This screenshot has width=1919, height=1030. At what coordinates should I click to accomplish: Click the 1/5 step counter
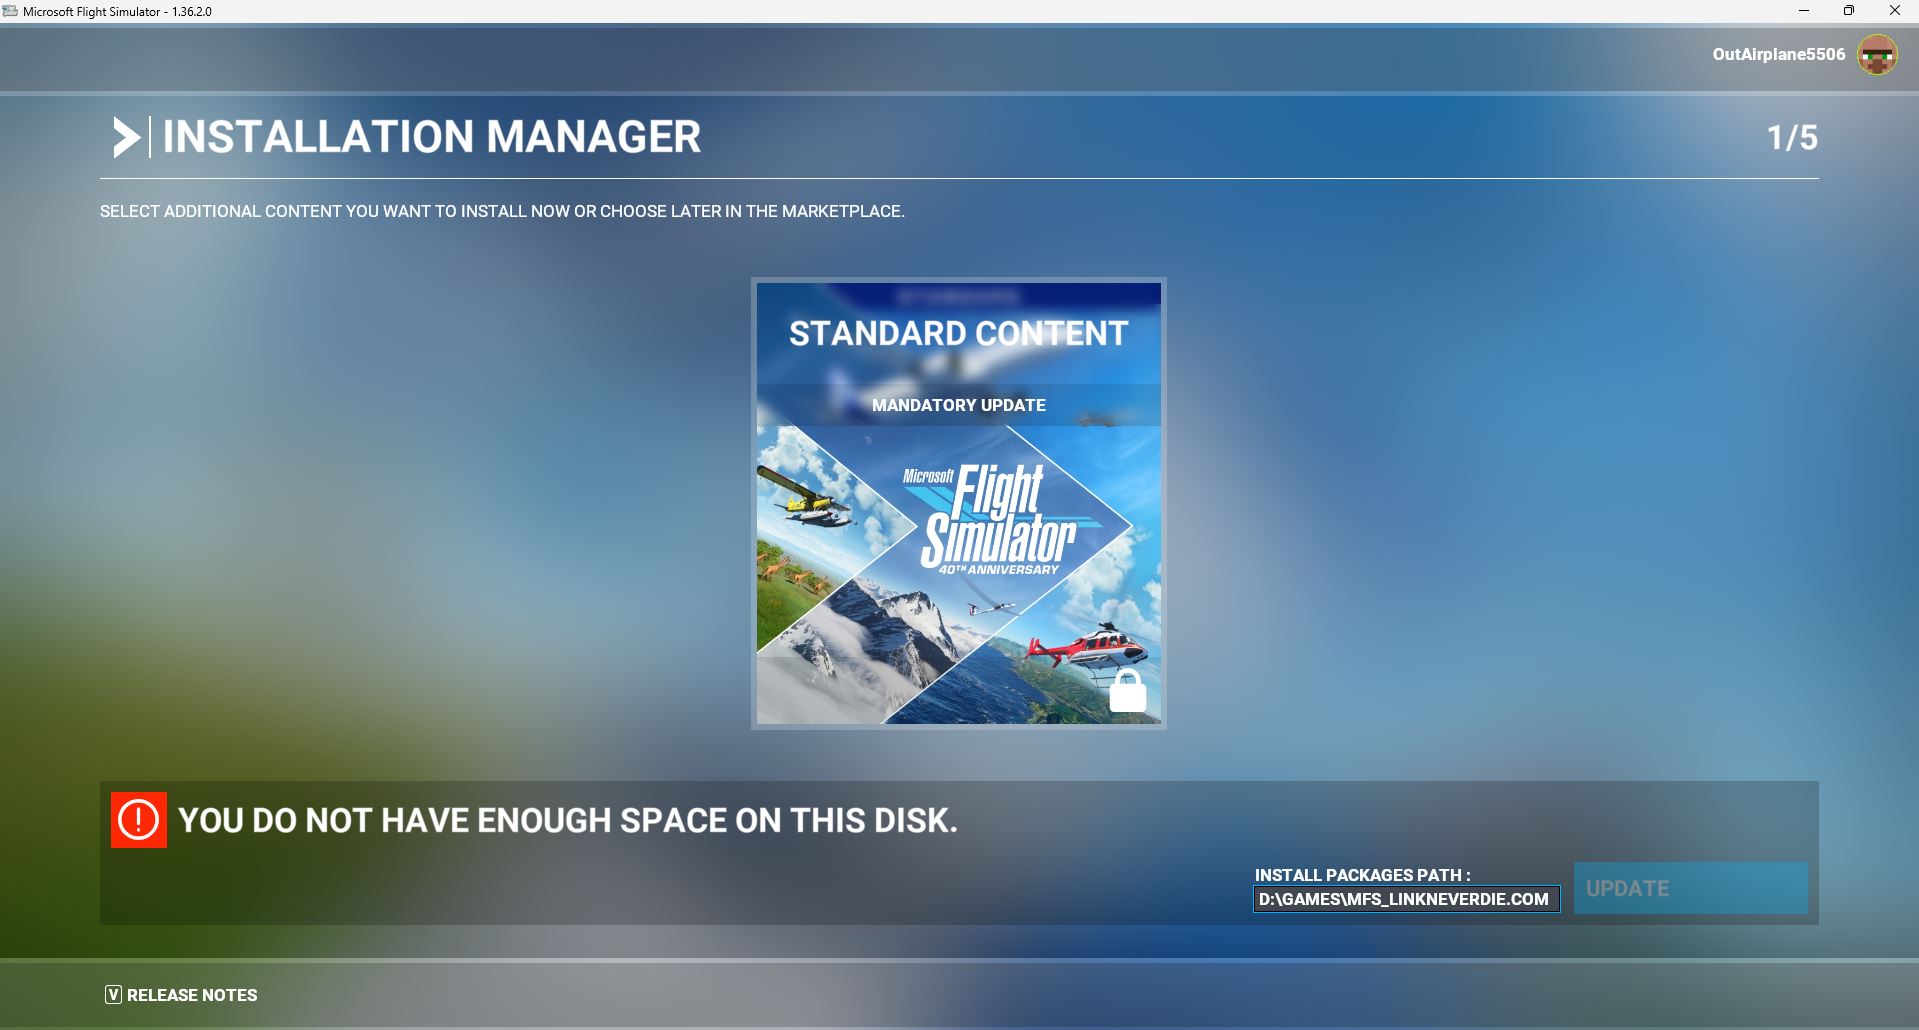(x=1792, y=138)
